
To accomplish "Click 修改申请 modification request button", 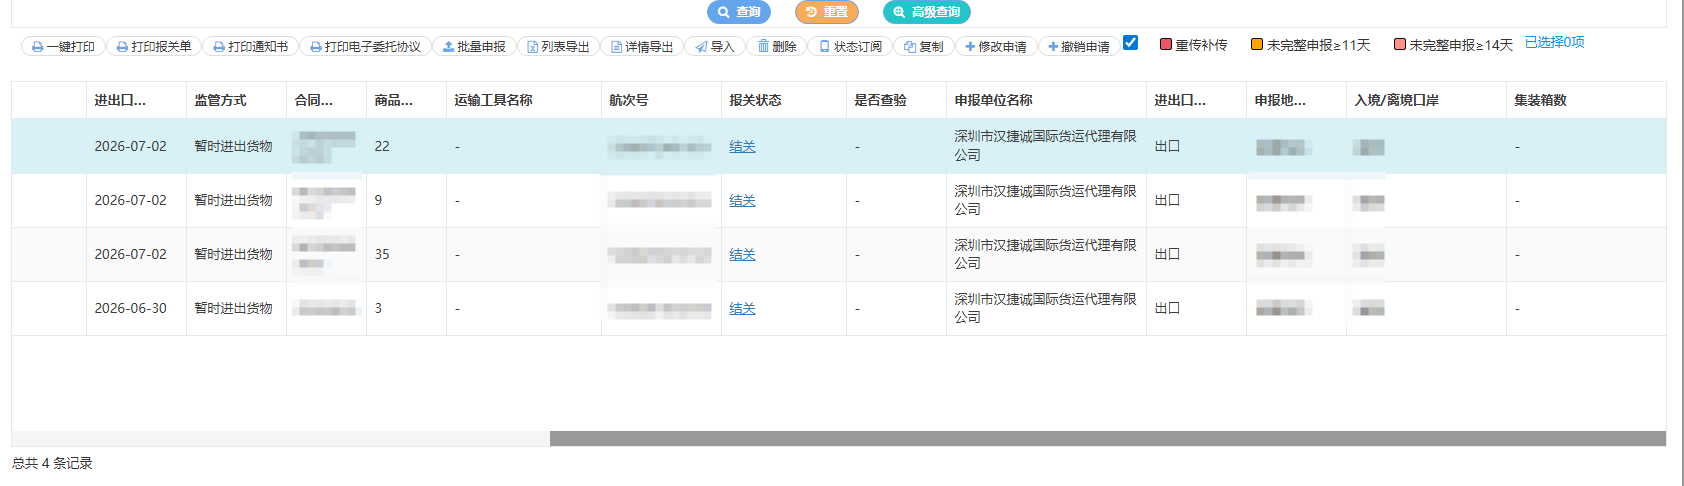I will pos(996,47).
